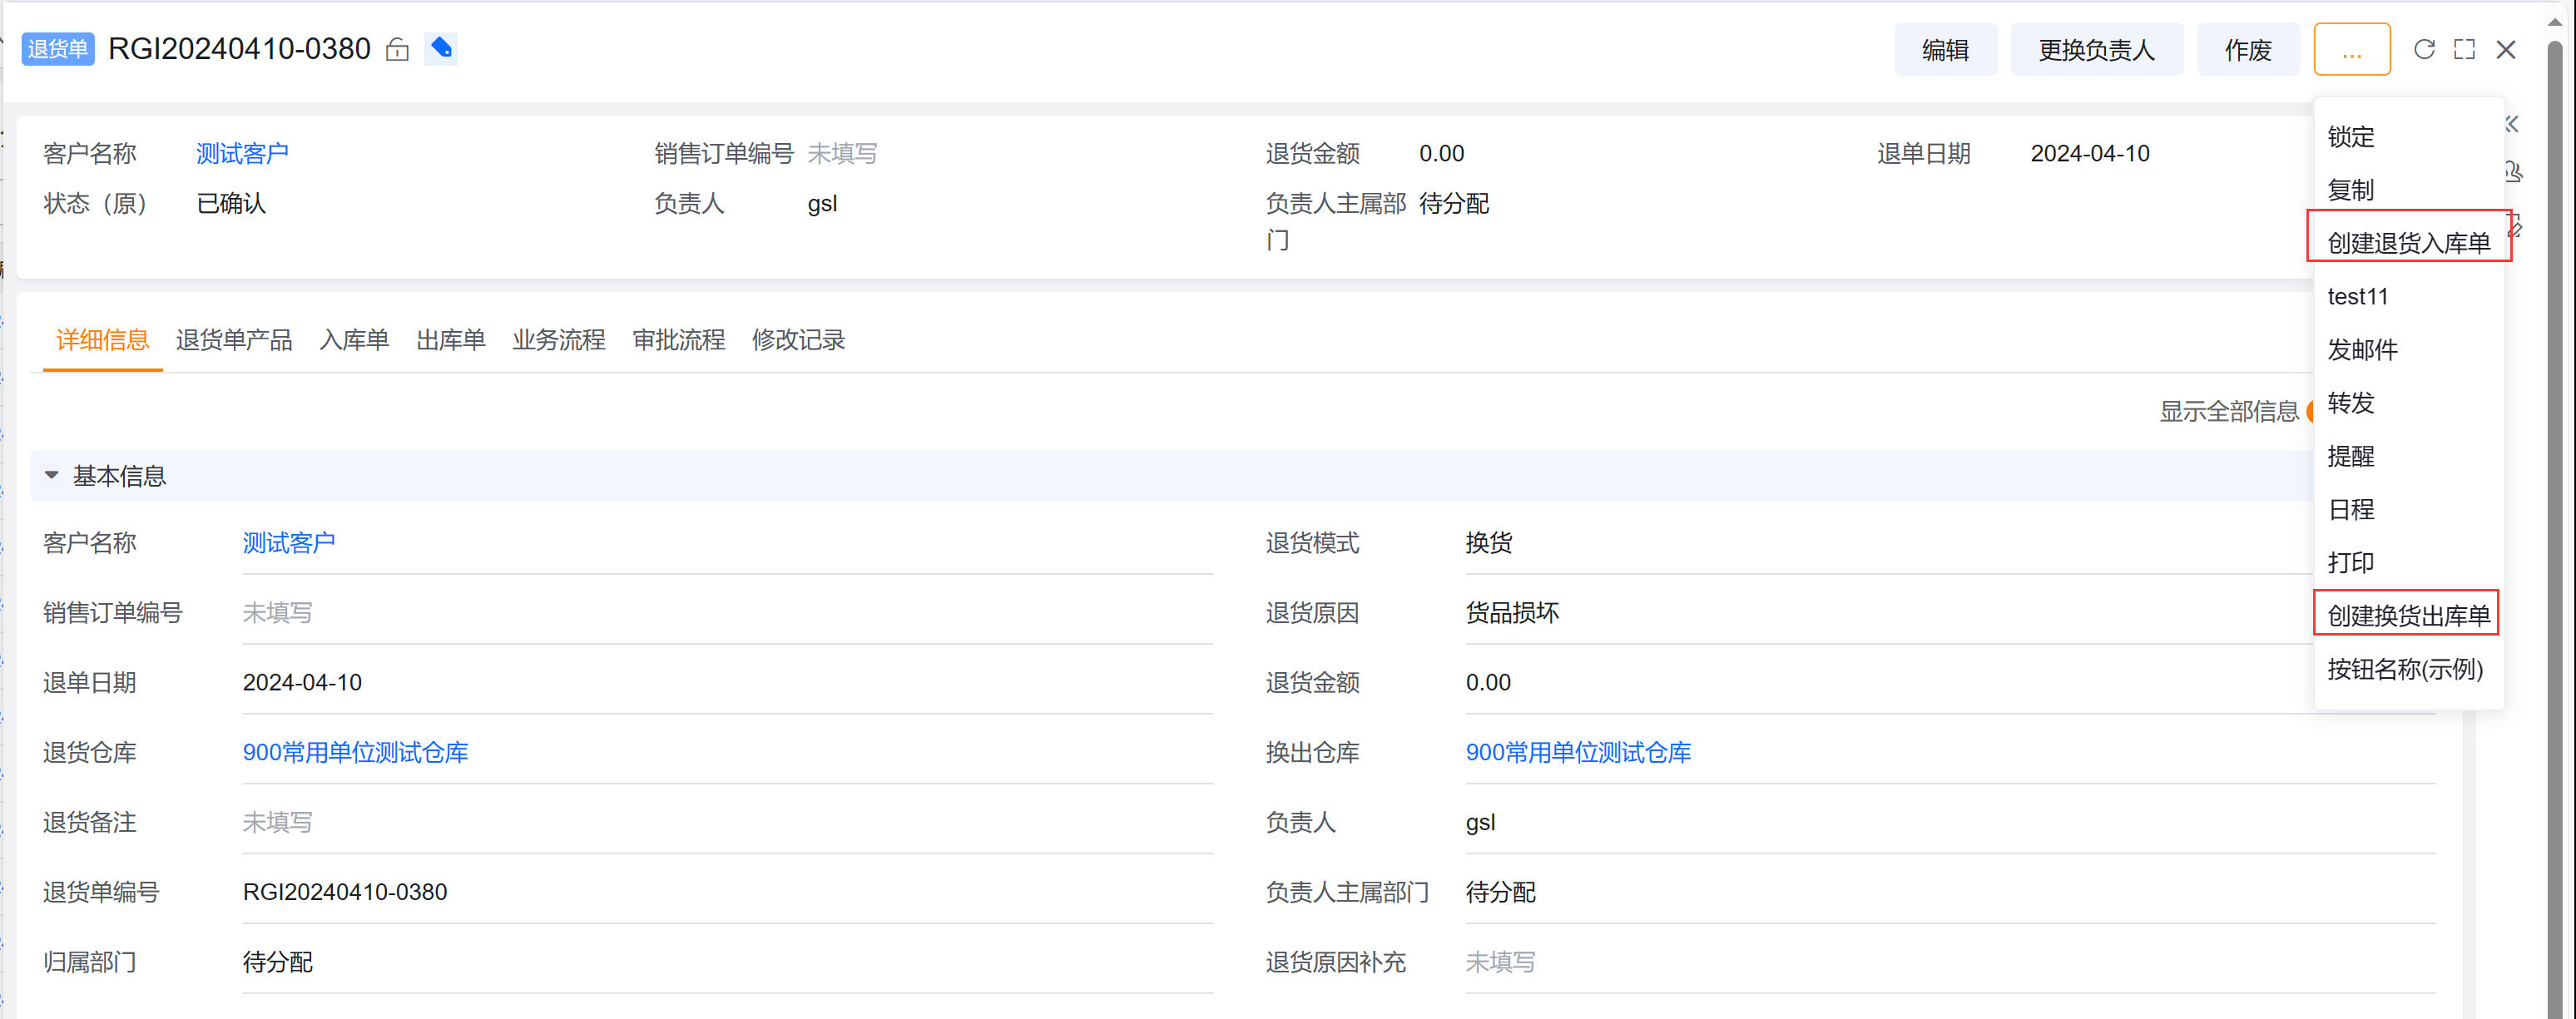The image size is (2576, 1019).
Task: Switch to the 退货单产品 tab
Action: [234, 340]
